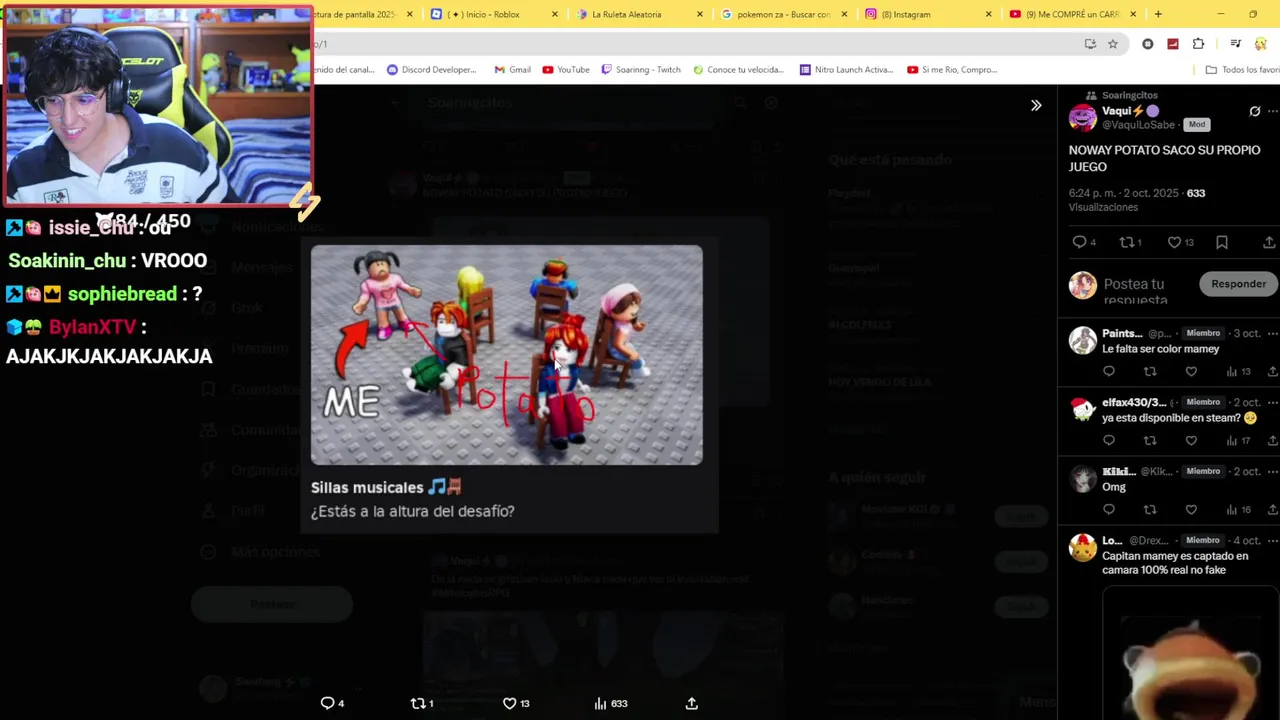Image resolution: width=1280 pixels, height=720 pixels.
Task: Click the Sillas musicales game image
Action: click(507, 355)
